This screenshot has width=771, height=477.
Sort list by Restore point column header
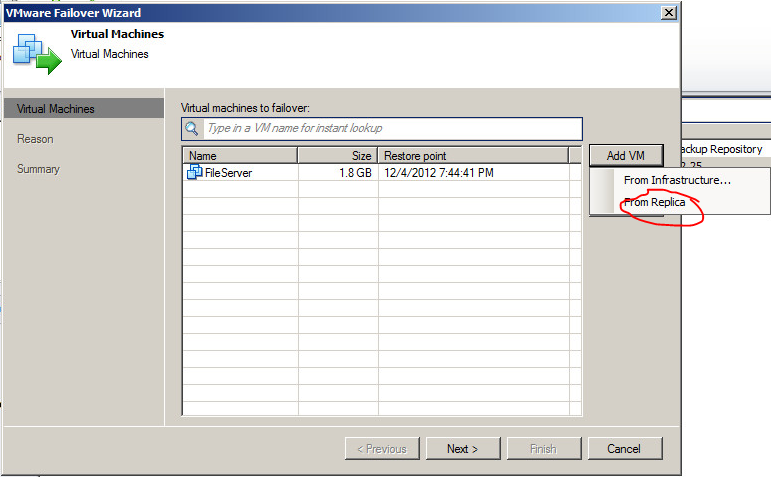[x=473, y=155]
